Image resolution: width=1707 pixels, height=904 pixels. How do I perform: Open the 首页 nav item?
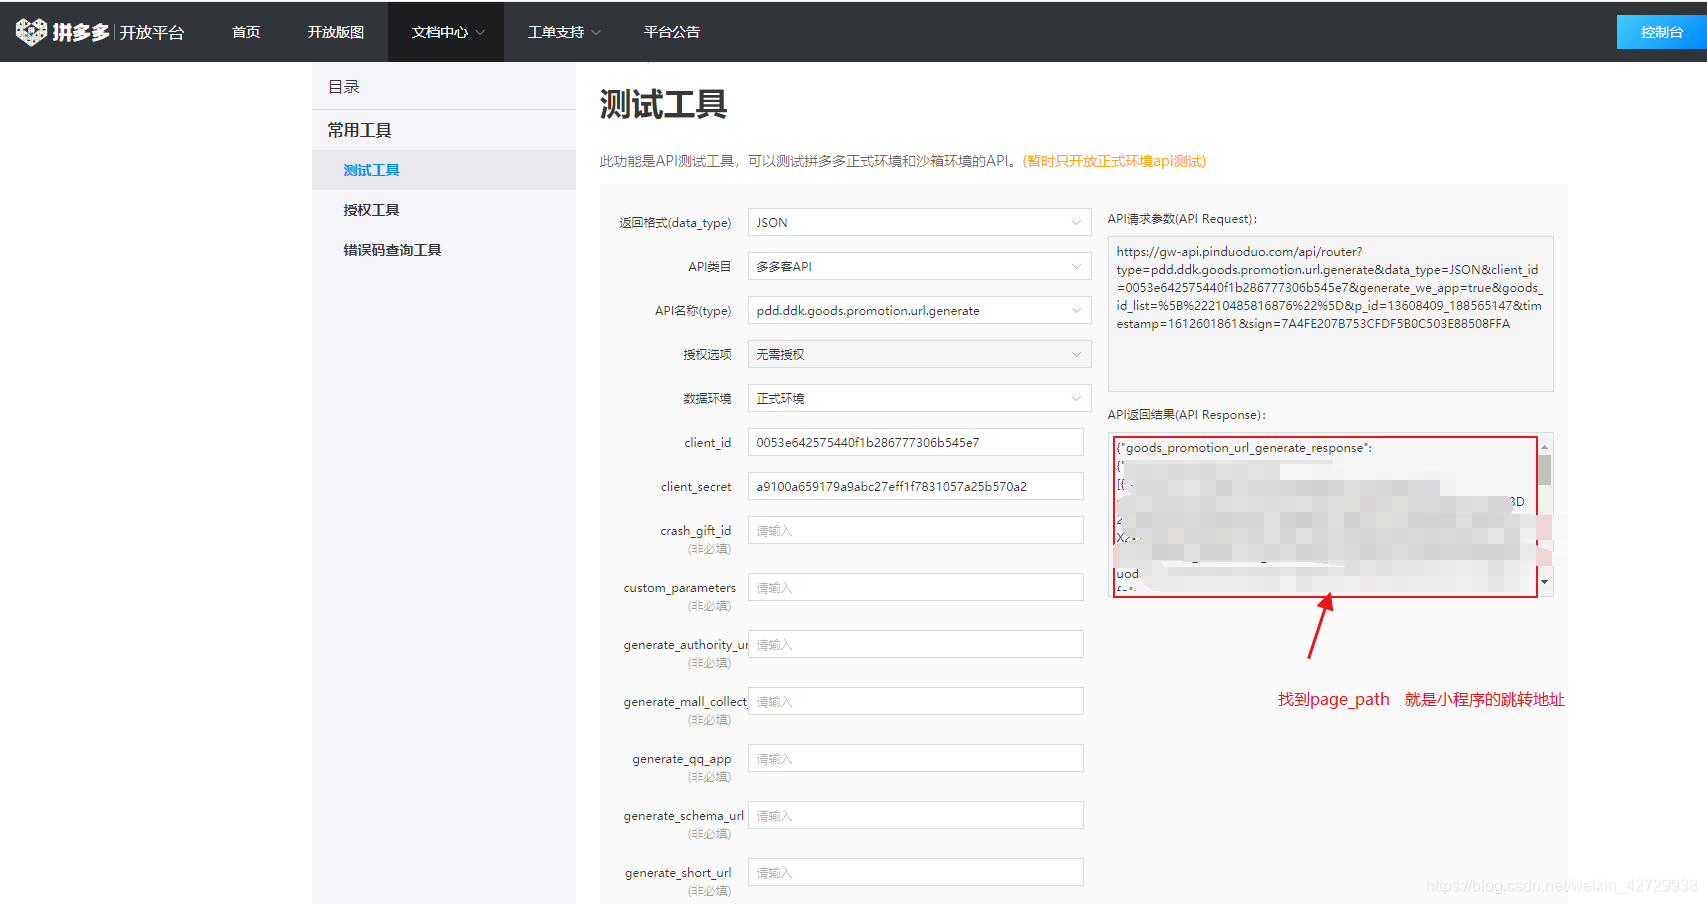point(246,32)
